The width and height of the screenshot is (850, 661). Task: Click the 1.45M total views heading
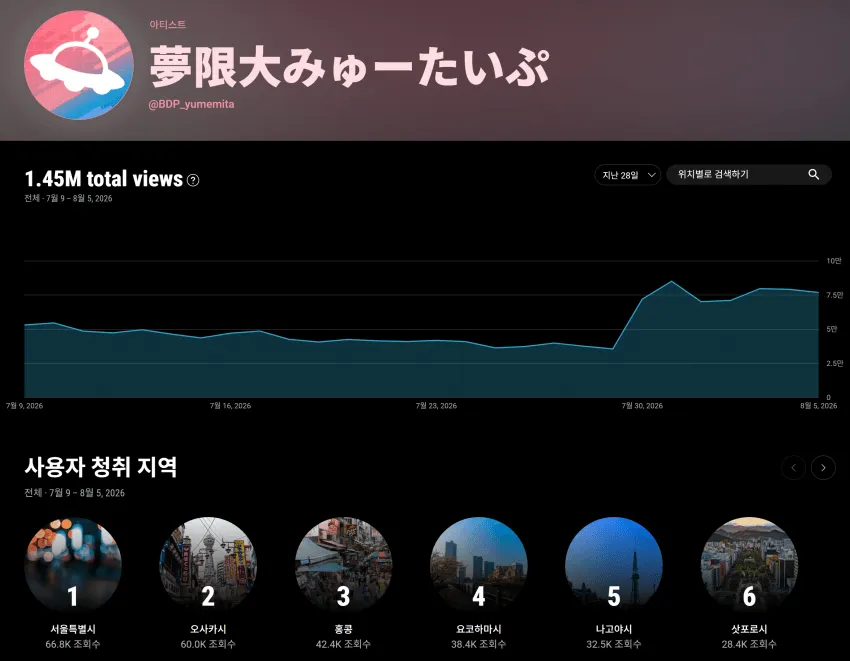pyautogui.click(x=104, y=179)
